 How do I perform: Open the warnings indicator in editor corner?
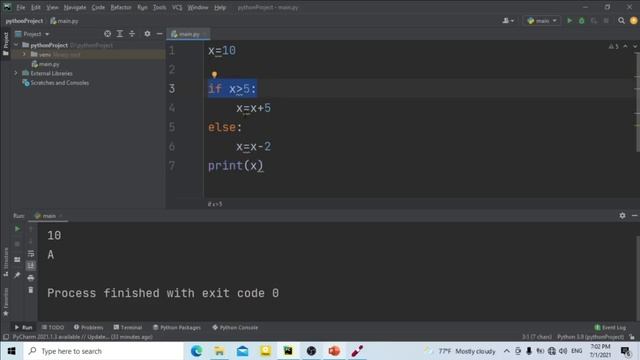(x=613, y=47)
